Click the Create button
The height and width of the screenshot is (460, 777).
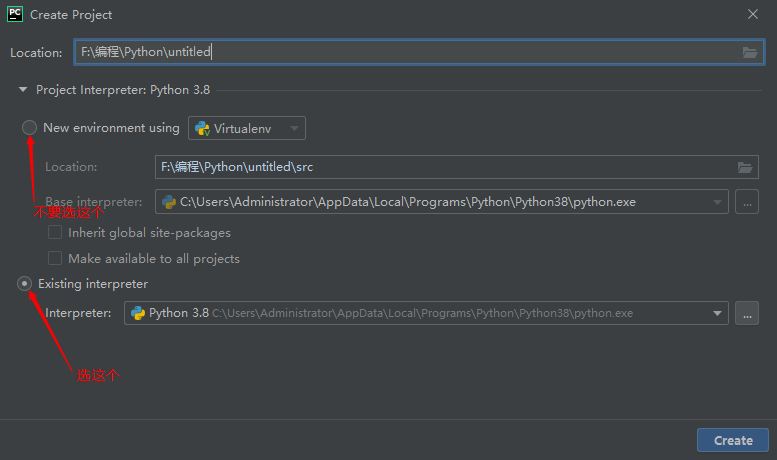733,440
